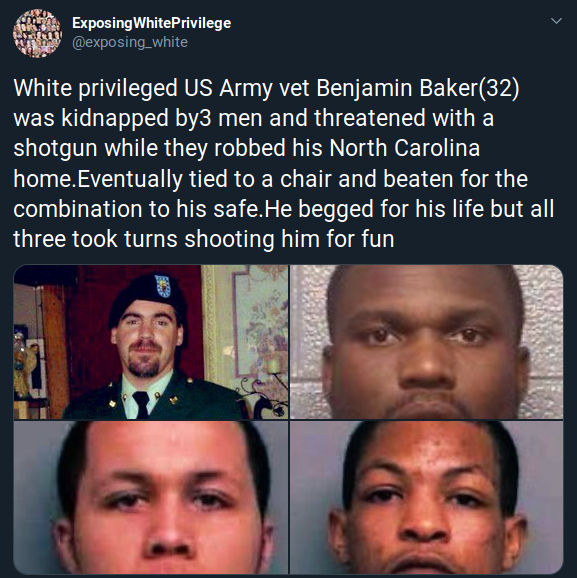Open the bottom-right mugshot thumbnail
577x578 pixels.
tap(427, 497)
